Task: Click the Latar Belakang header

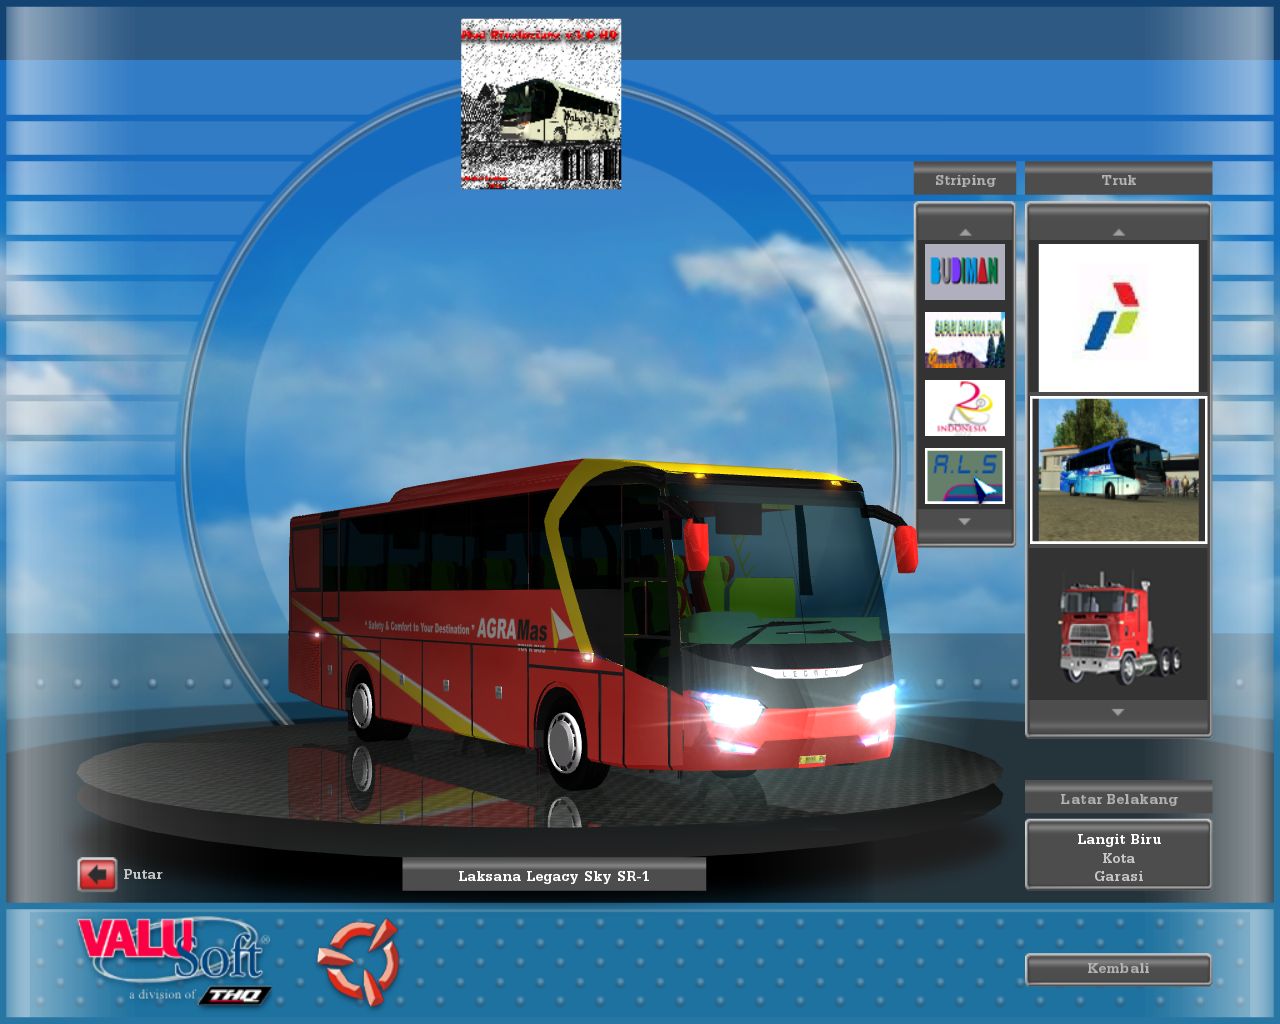Action: click(1118, 798)
